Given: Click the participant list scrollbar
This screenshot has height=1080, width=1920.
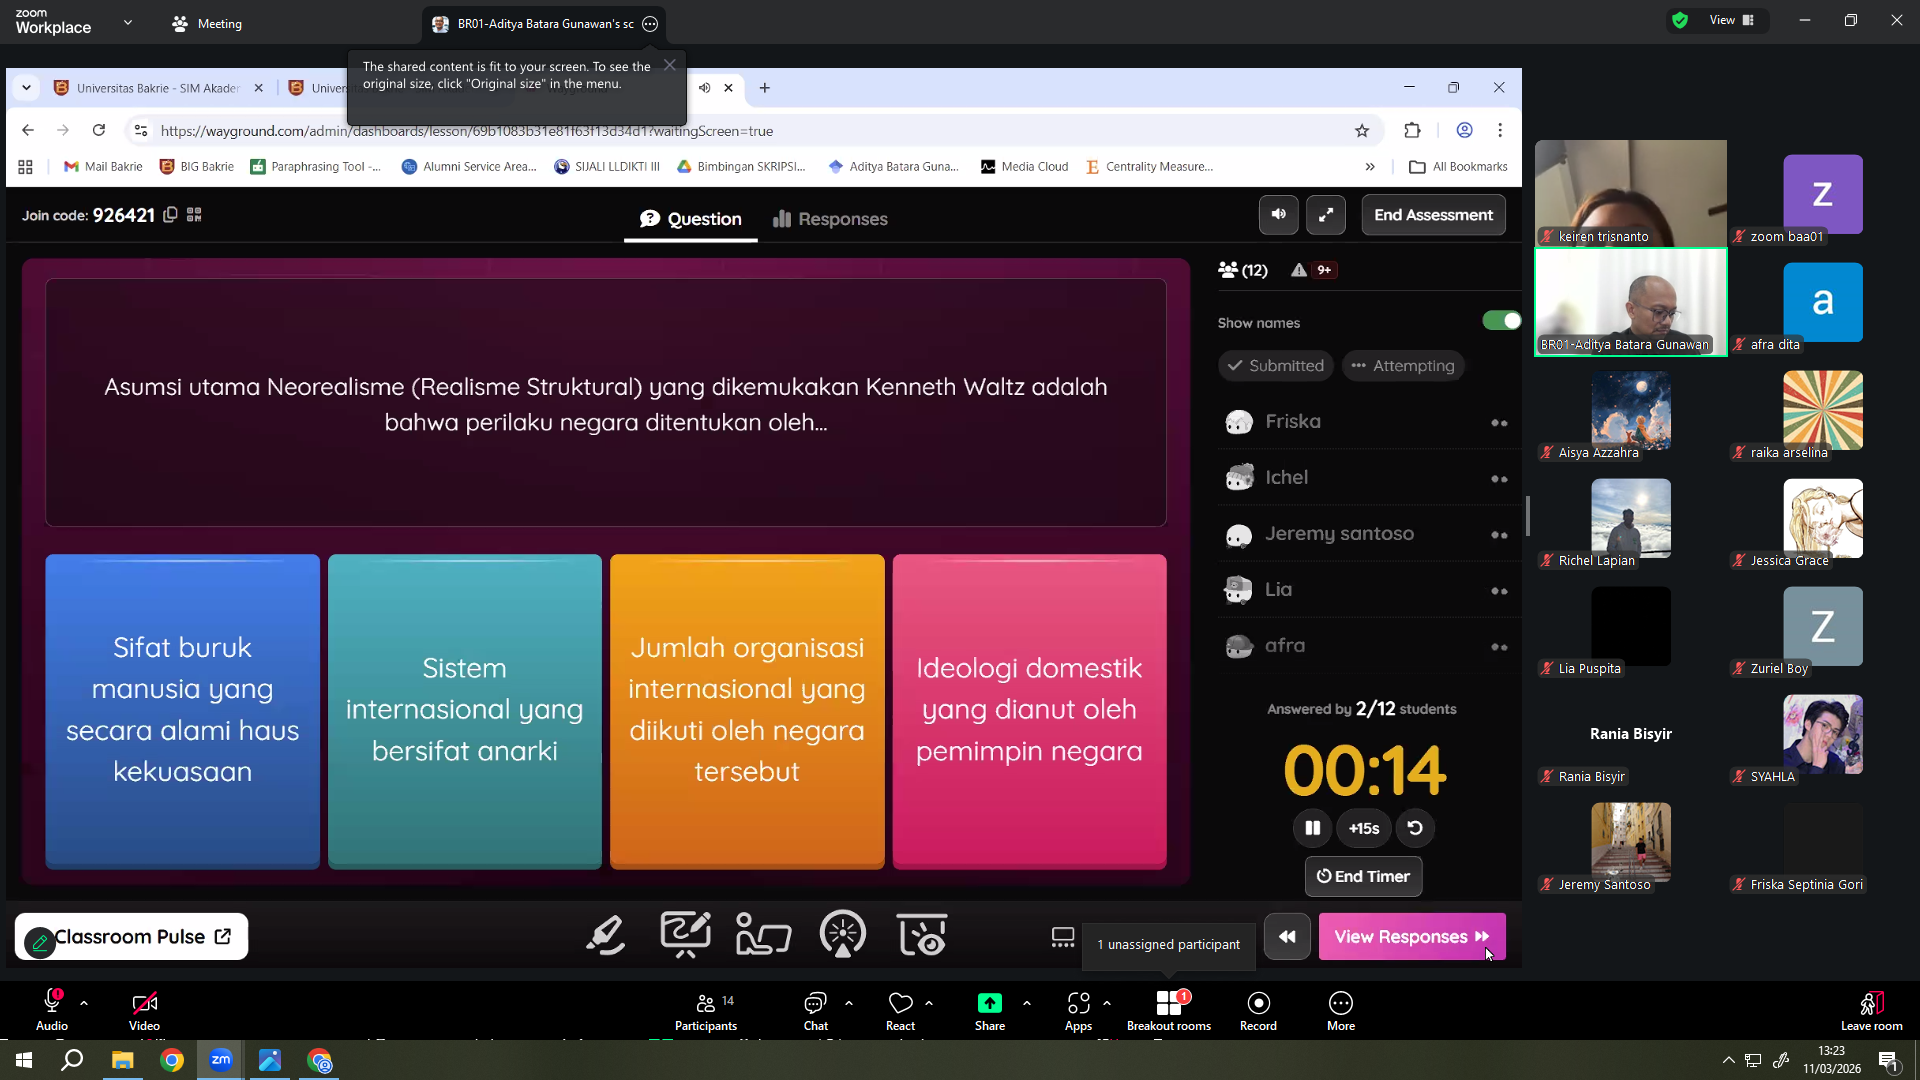Looking at the screenshot, I should 1527,515.
